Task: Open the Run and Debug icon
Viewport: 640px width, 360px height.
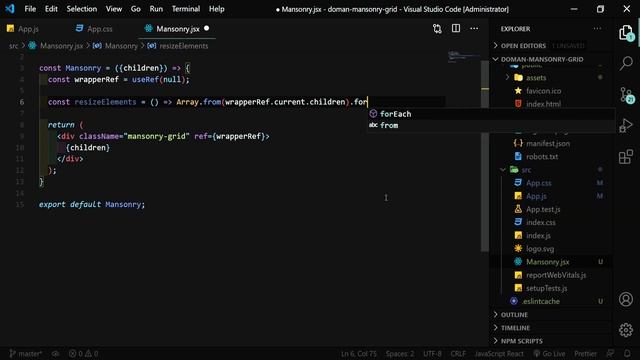Action: 626,125
